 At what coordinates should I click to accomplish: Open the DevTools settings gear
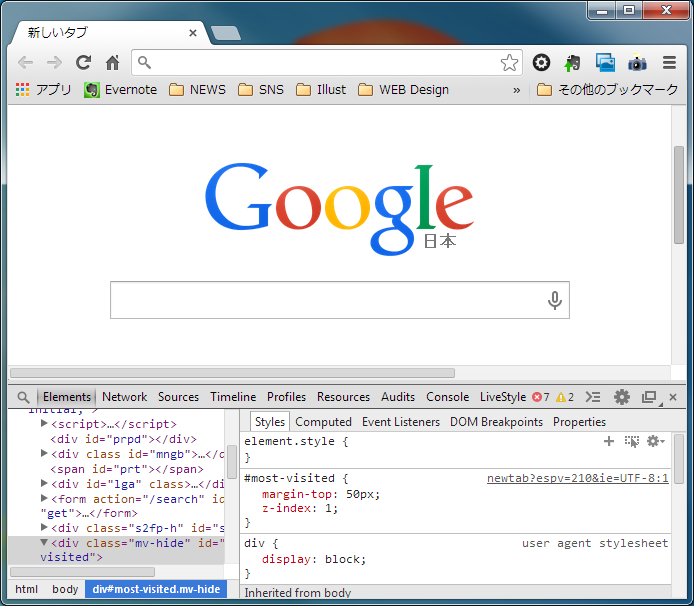pyautogui.click(x=621, y=397)
